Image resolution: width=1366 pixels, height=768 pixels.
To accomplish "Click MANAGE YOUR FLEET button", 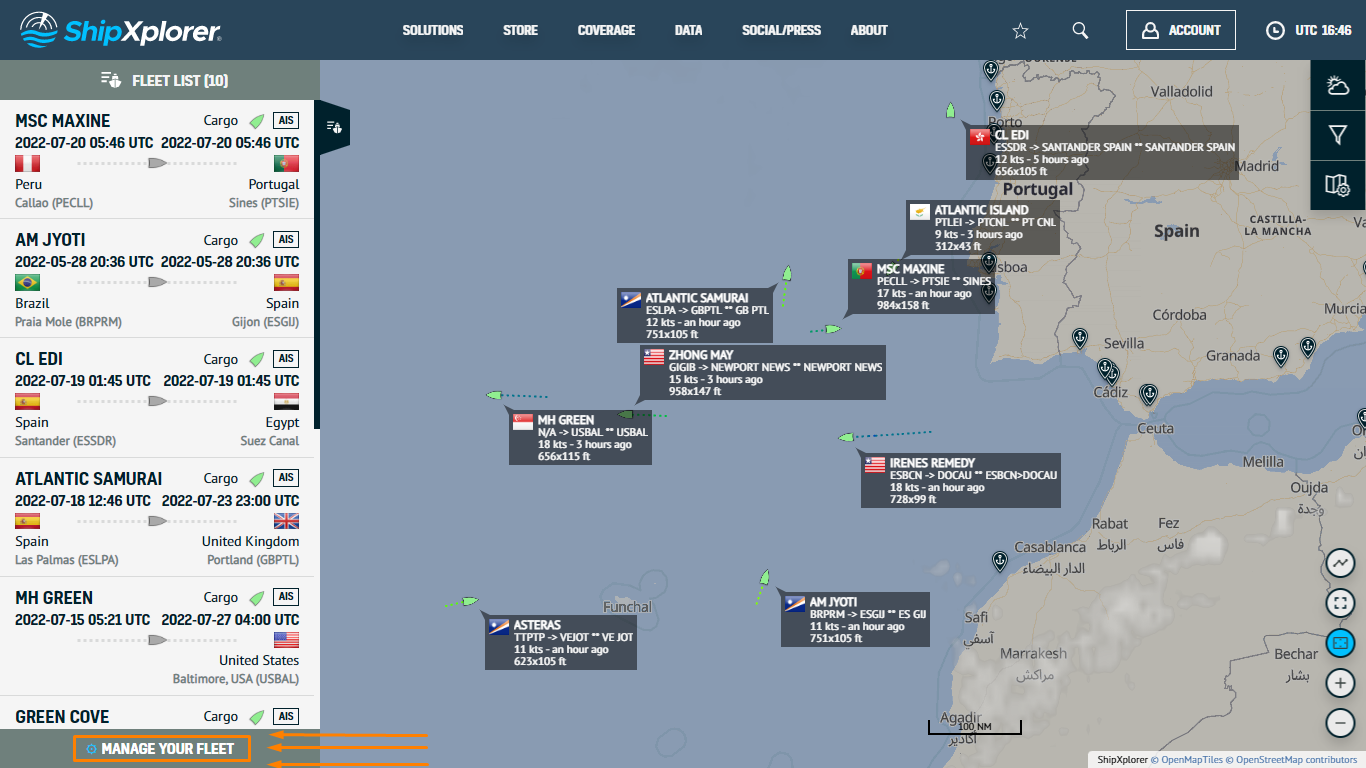I will [x=161, y=748].
